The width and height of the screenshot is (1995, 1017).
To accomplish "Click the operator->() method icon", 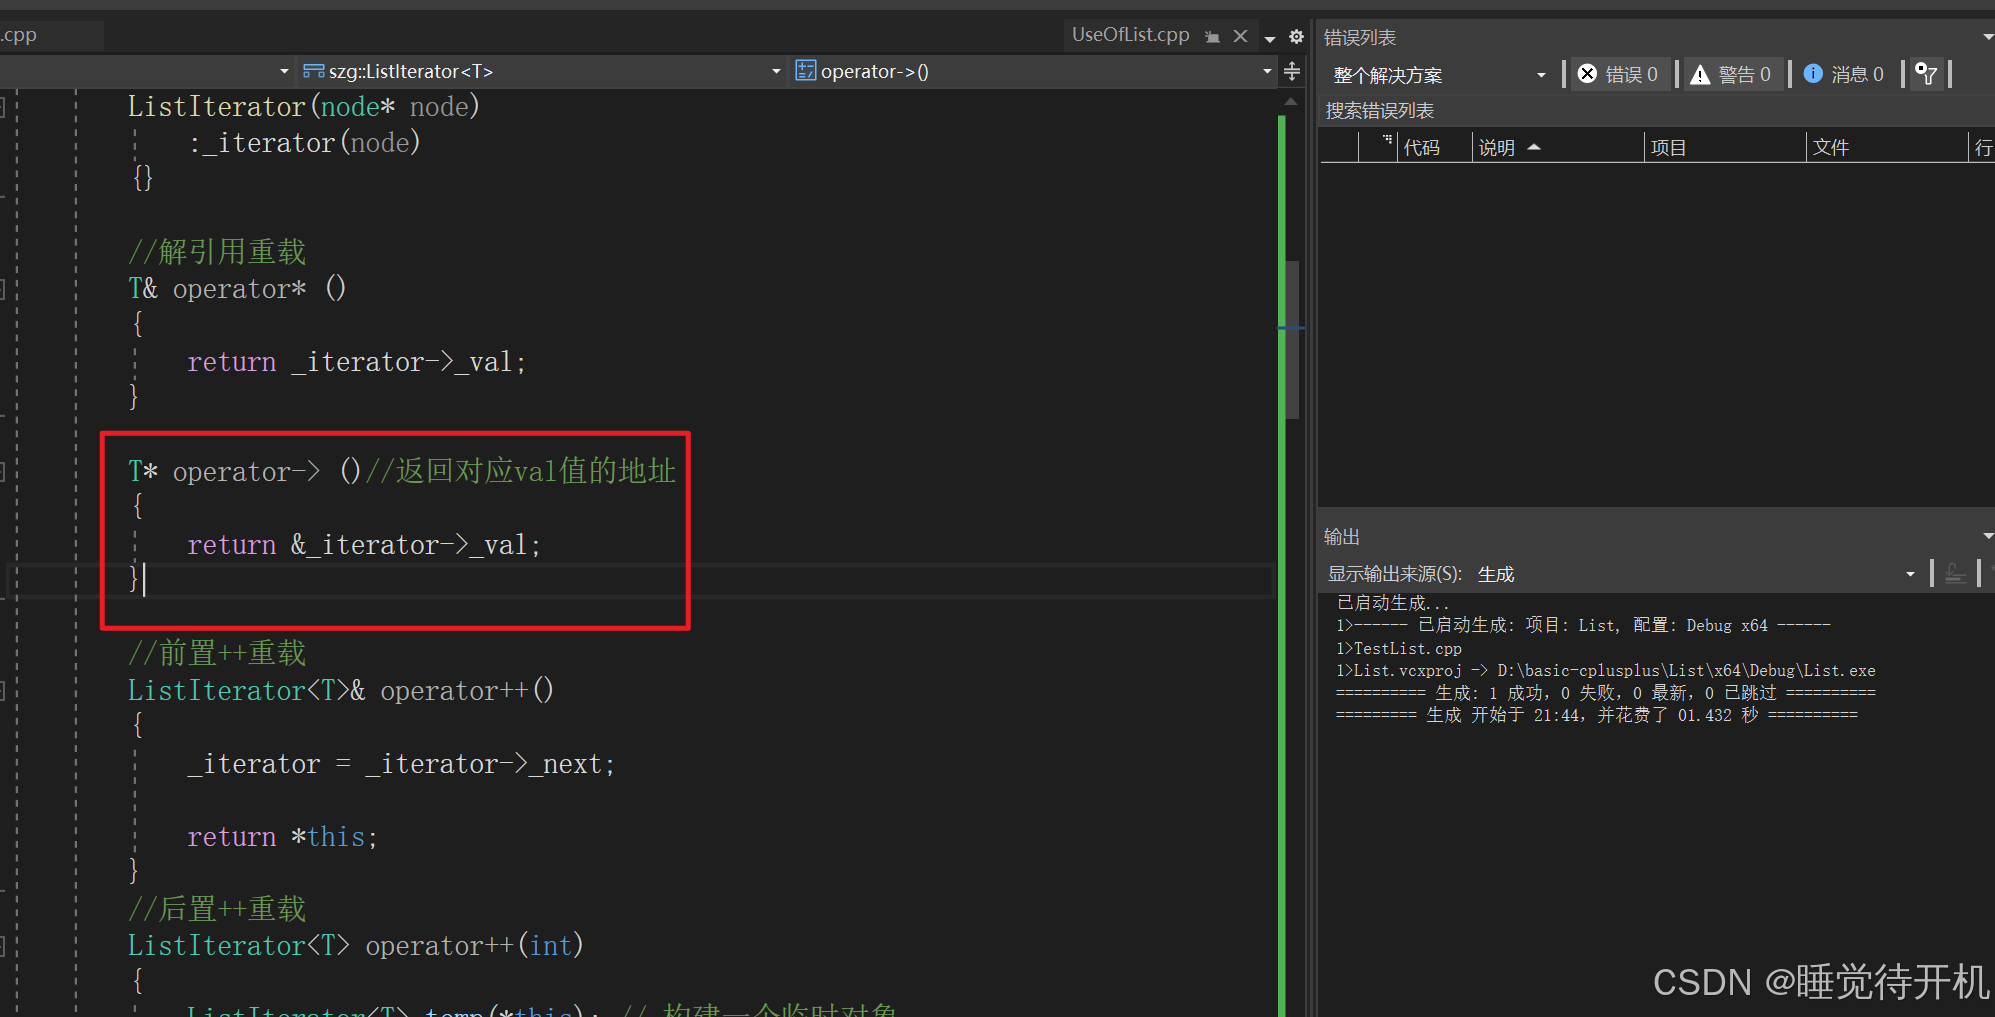I will (x=805, y=70).
